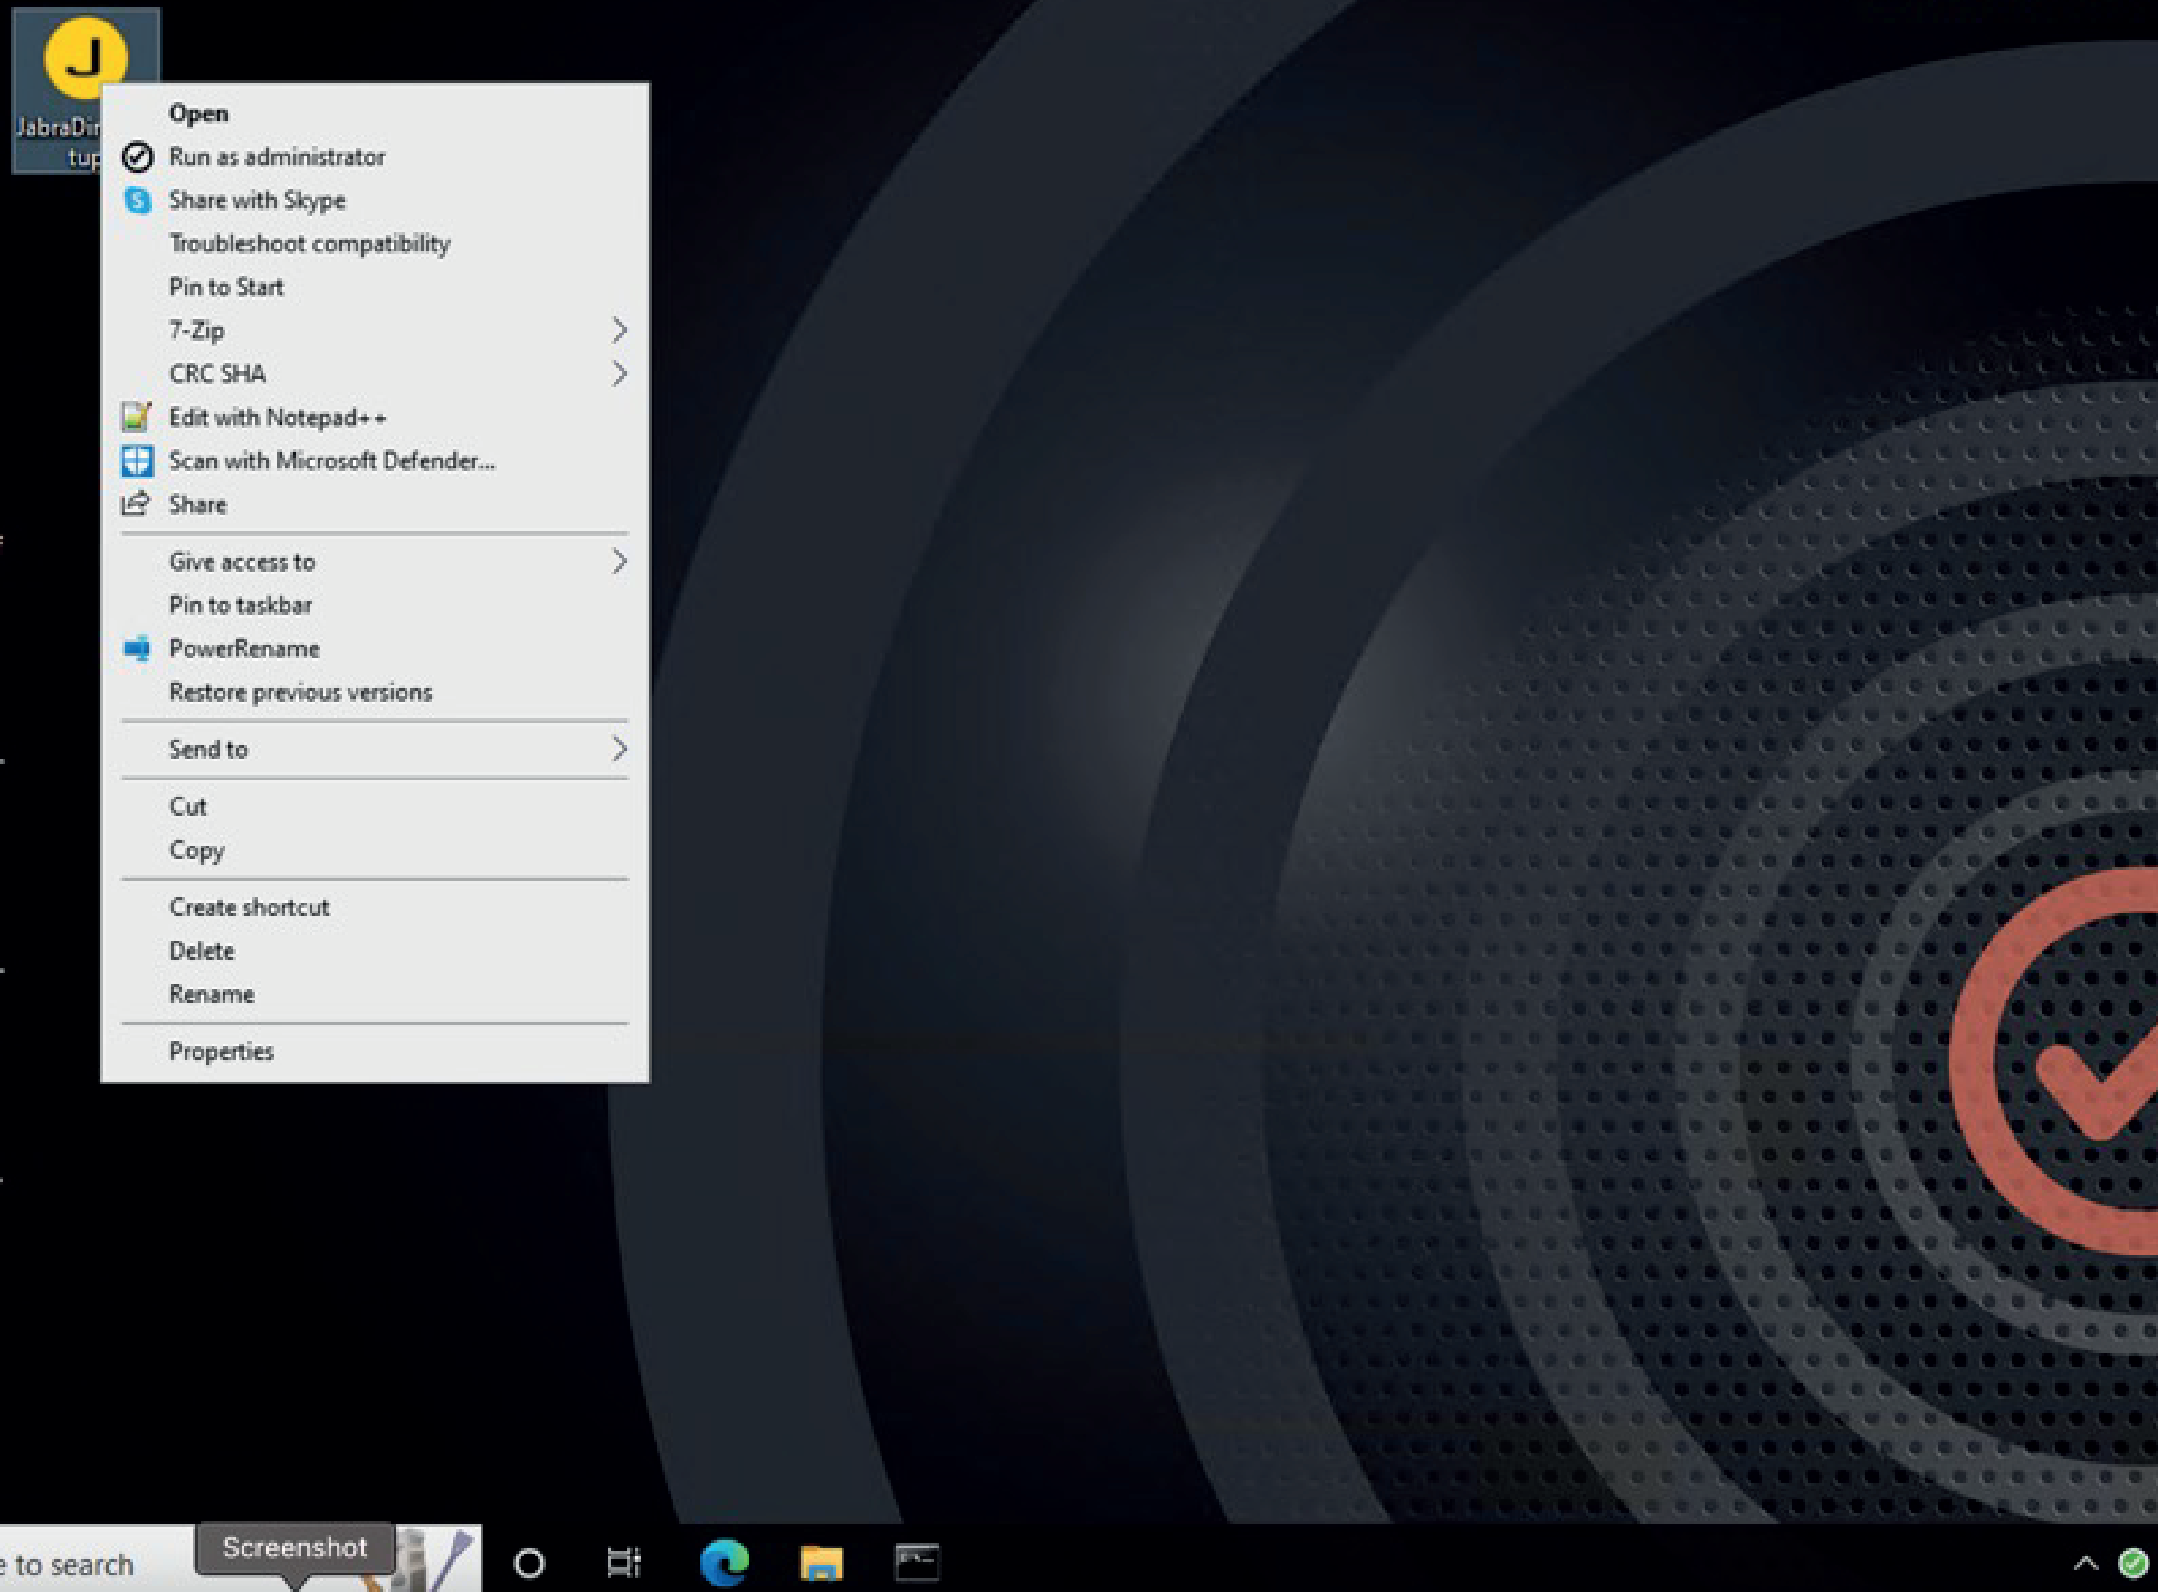
Task: Click the Share arrow icon
Action: pos(135,503)
